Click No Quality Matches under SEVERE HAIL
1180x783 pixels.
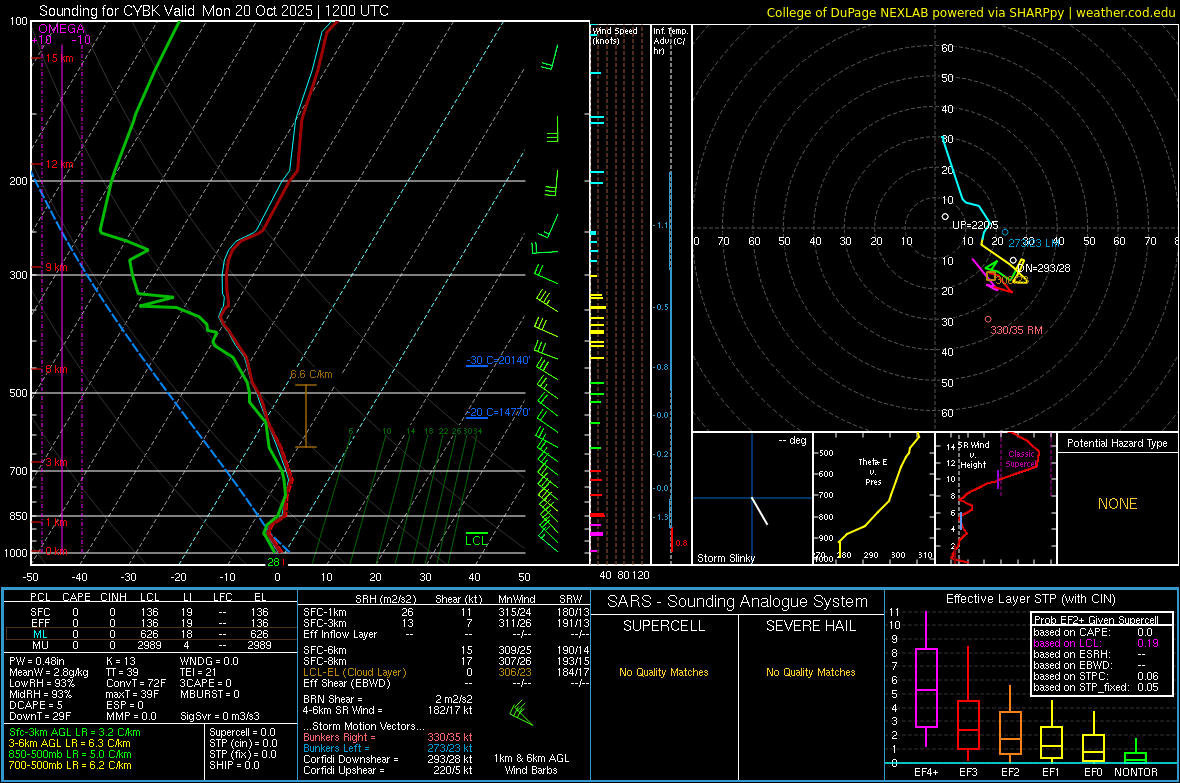810,672
